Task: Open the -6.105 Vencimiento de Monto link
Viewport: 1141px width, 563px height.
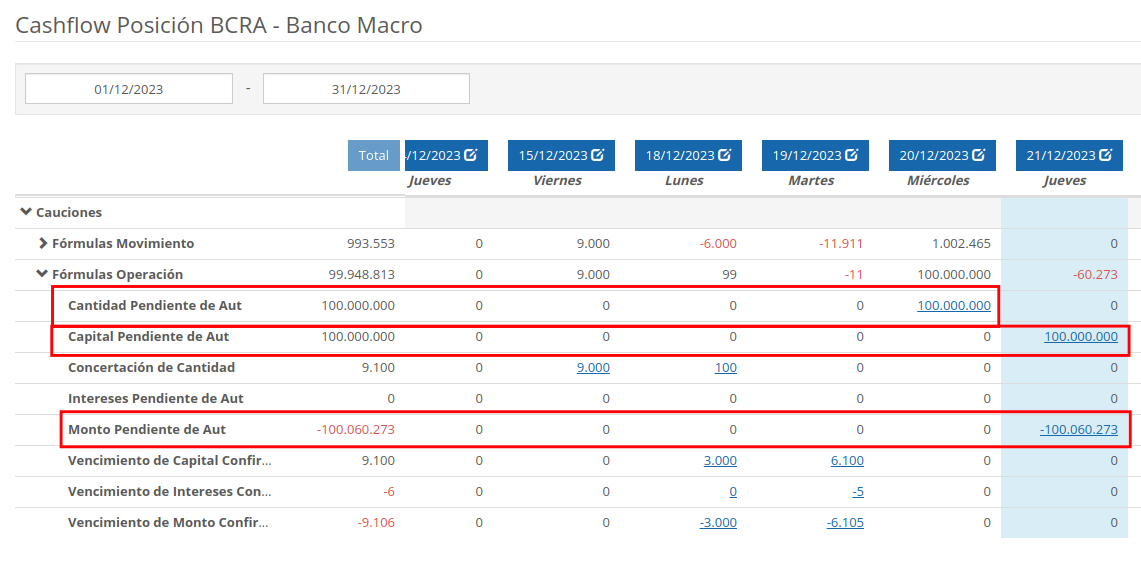Action: coord(845,523)
